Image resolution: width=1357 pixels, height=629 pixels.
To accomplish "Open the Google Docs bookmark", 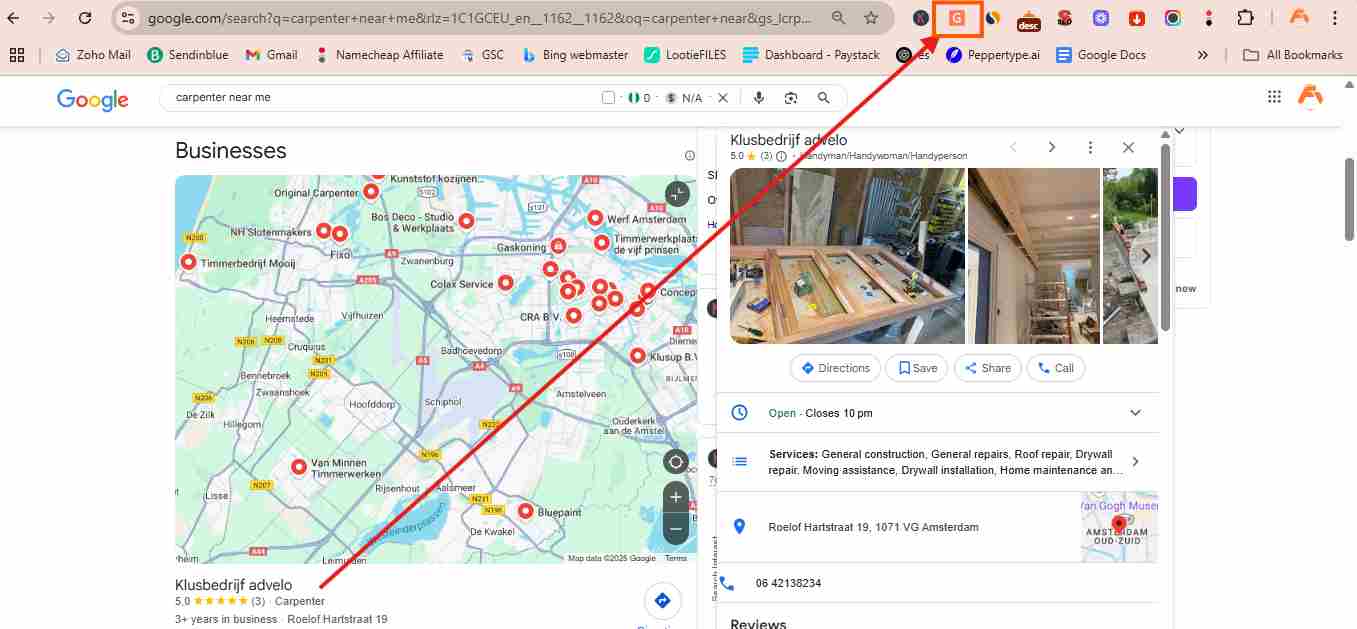I will point(1101,55).
